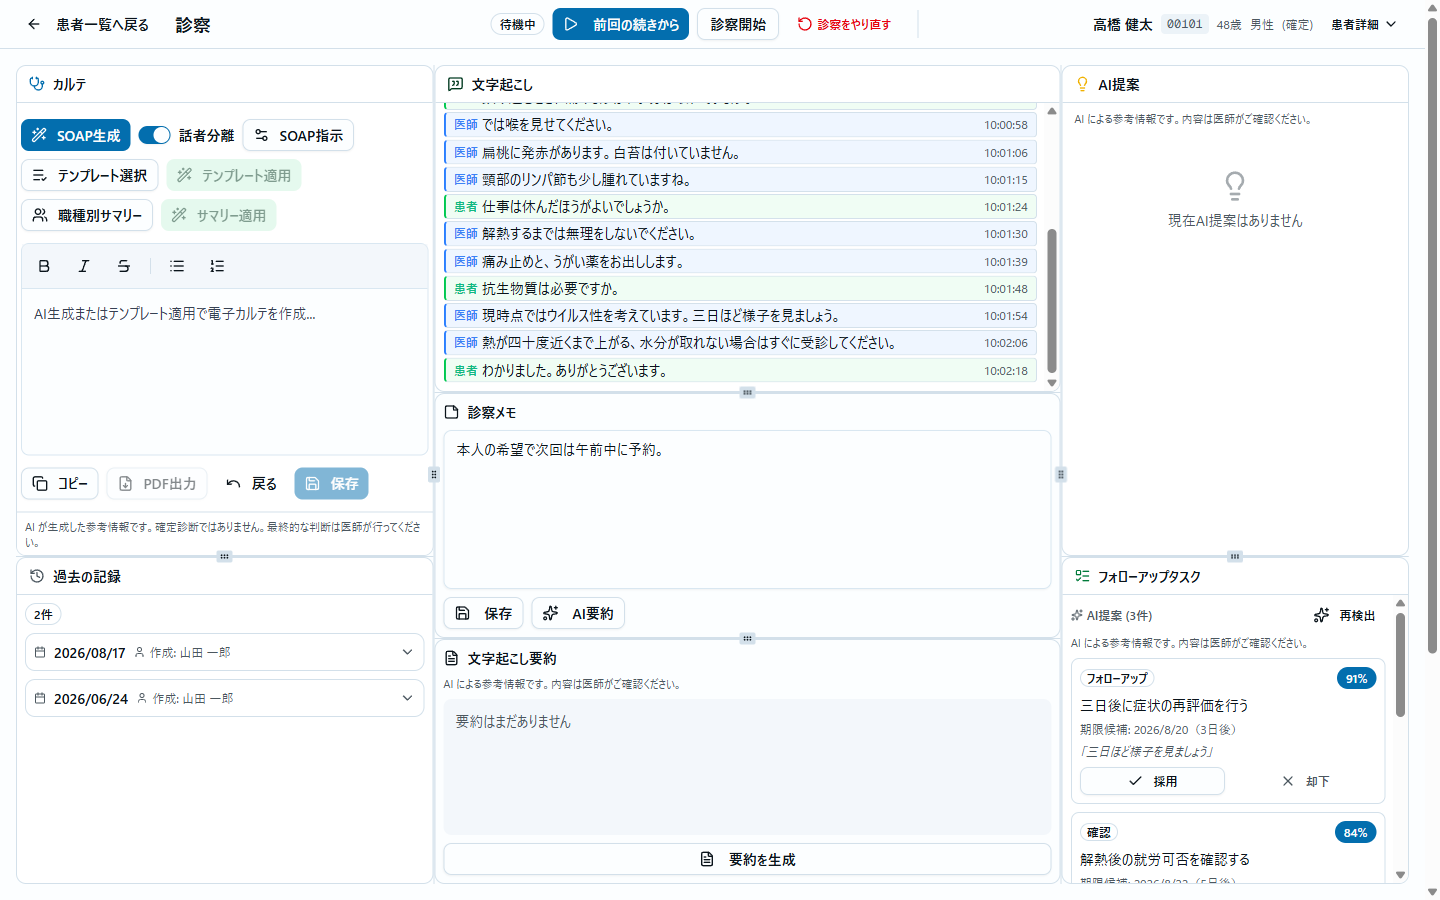1440x900 pixels.
Task: Start the session with 診察開始
Action: click(x=738, y=24)
